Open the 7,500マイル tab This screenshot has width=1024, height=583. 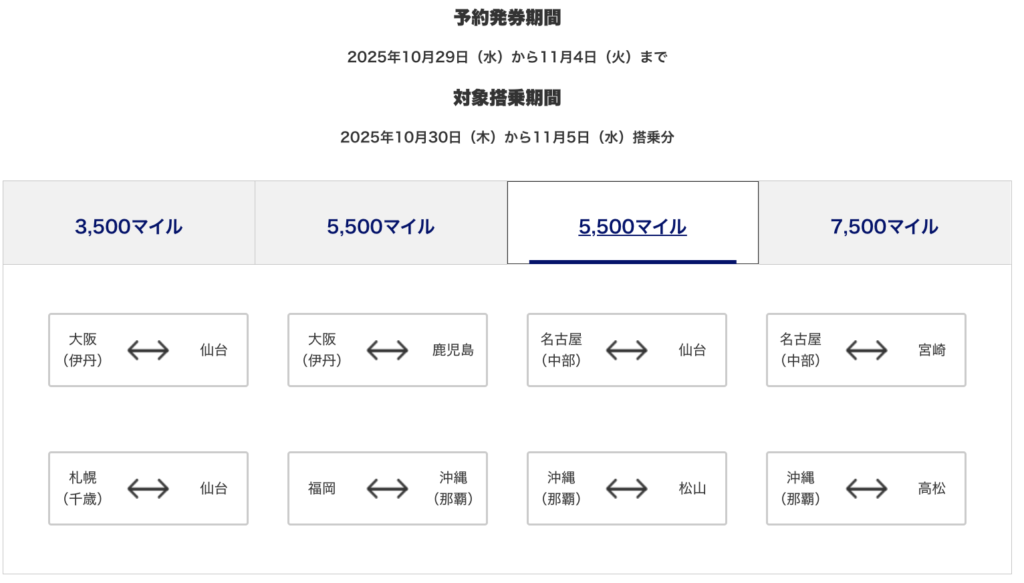click(x=884, y=227)
